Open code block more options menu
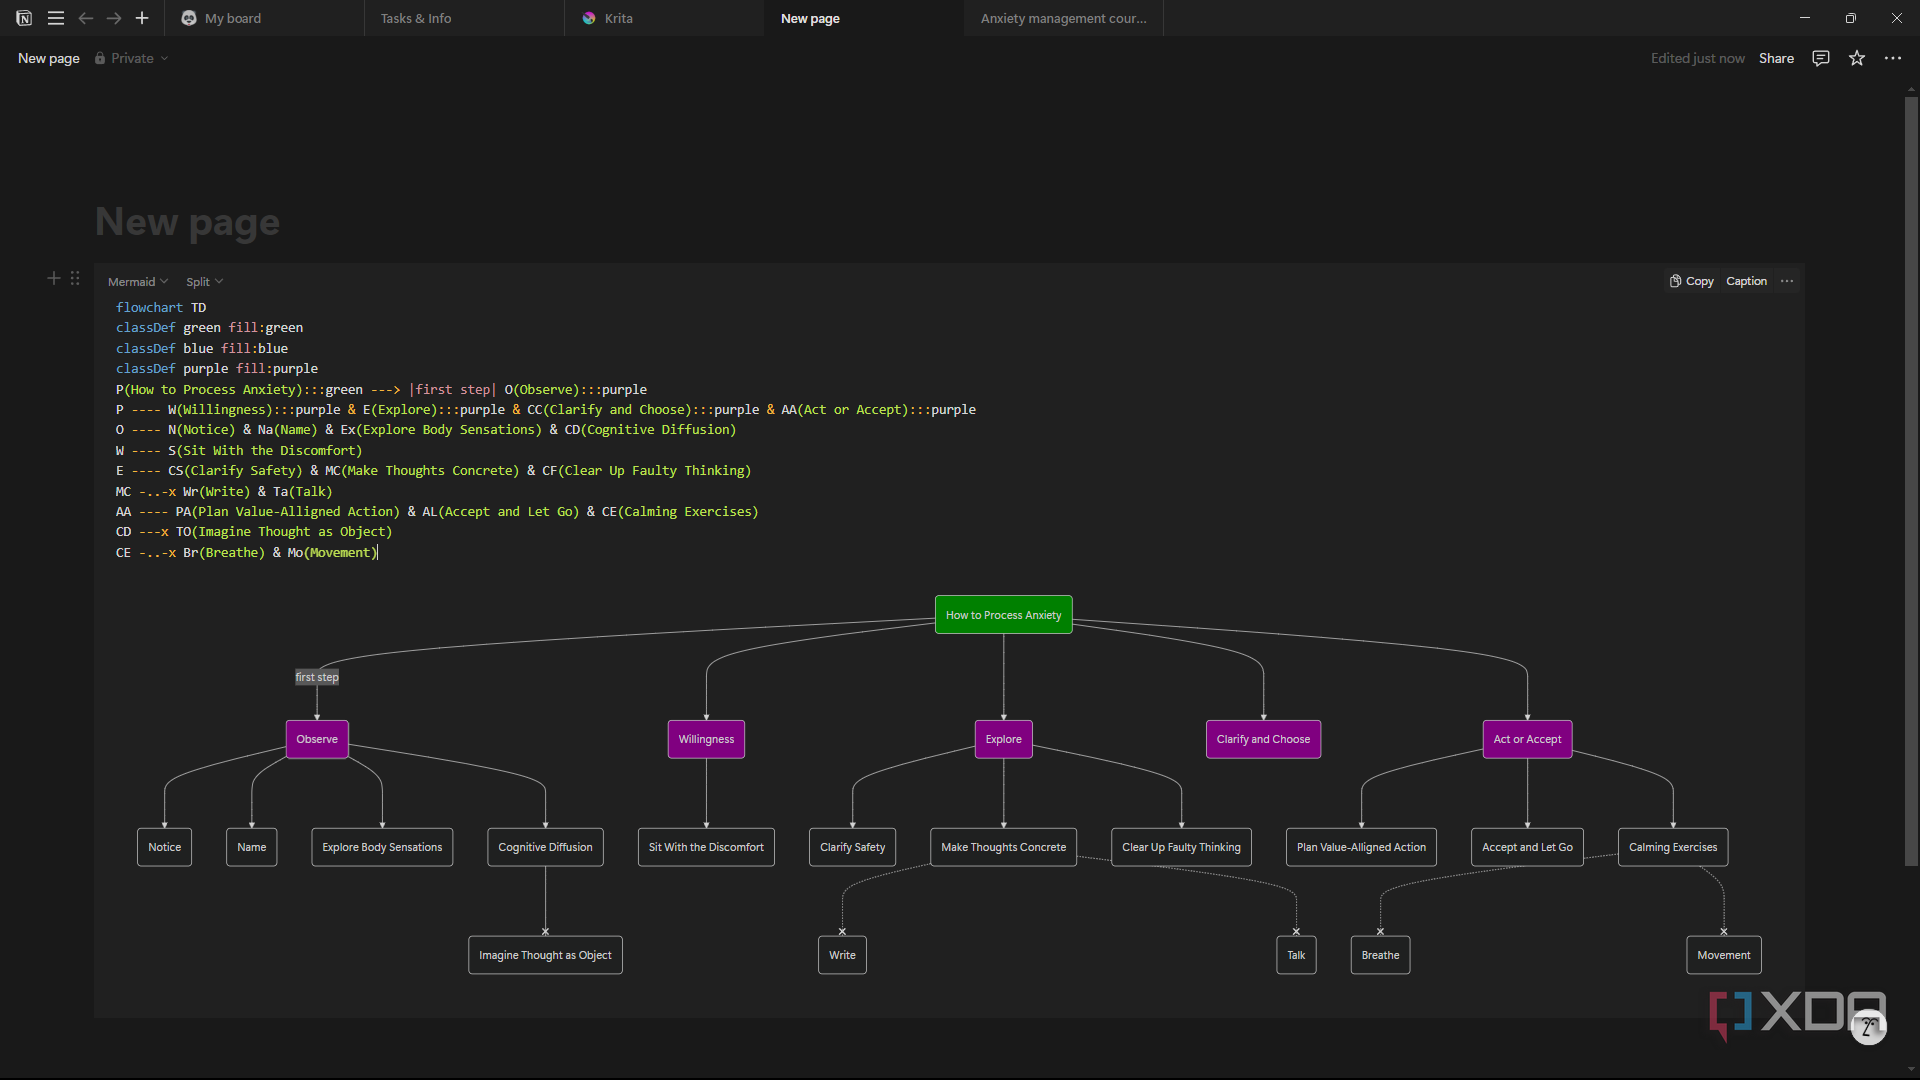The width and height of the screenshot is (1920, 1080). [1787, 281]
